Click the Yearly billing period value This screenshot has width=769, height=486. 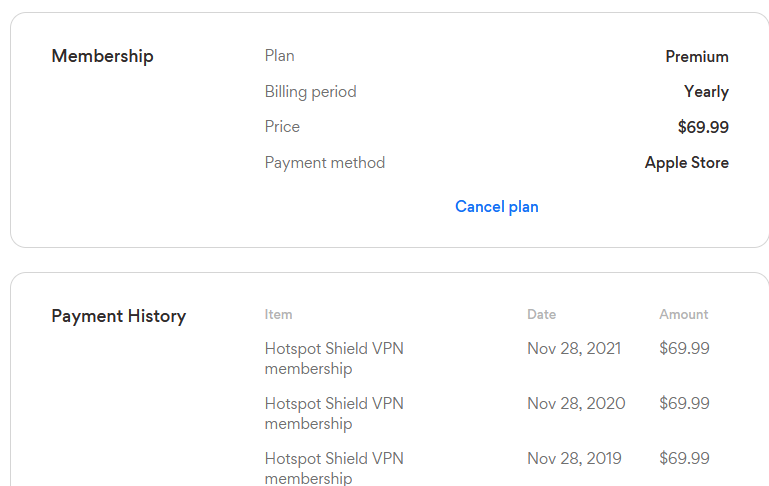pyautogui.click(x=706, y=92)
